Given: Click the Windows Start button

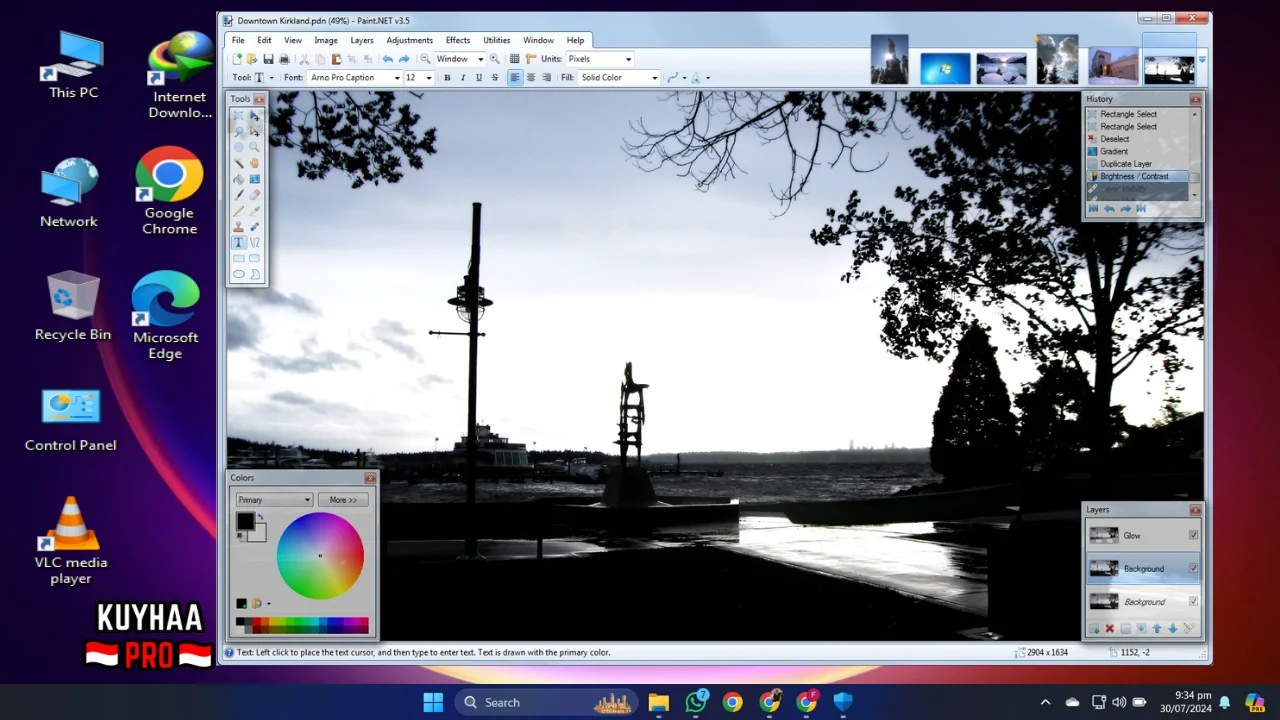Looking at the screenshot, I should click(433, 702).
